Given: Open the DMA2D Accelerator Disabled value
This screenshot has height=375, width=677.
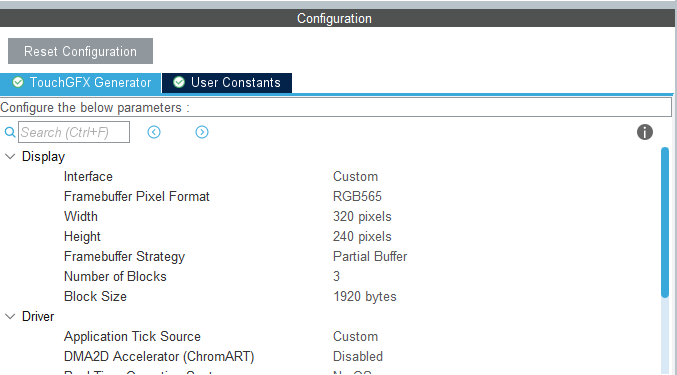Looking at the screenshot, I should [358, 356].
